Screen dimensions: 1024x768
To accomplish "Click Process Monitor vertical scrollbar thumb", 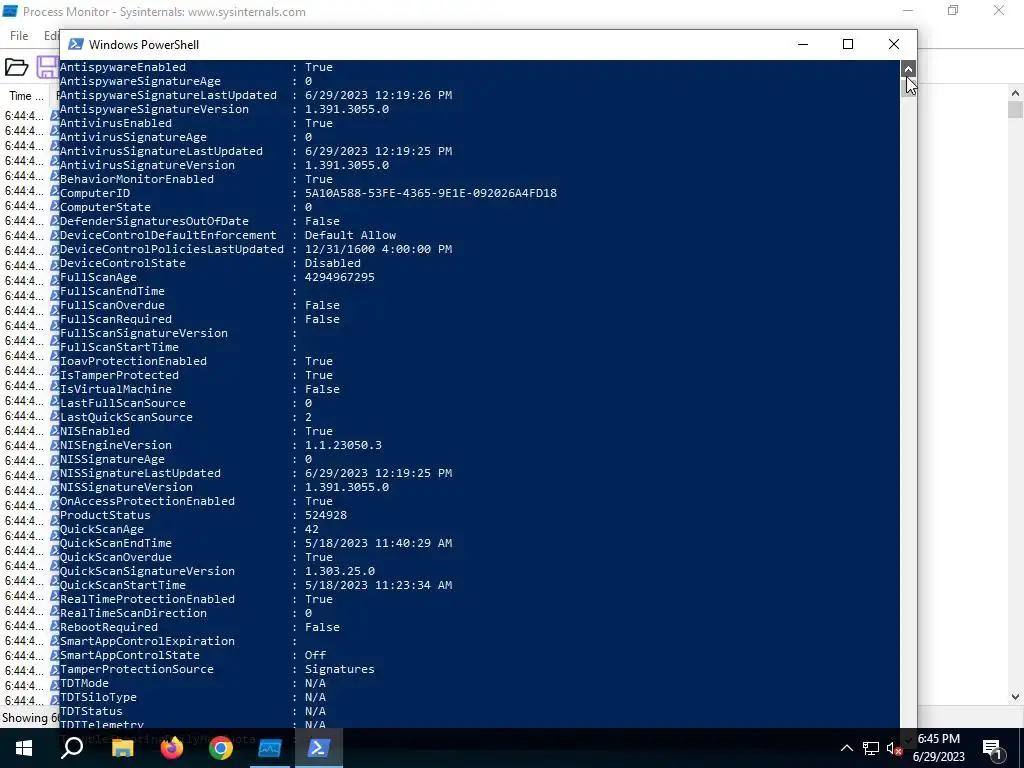I will [x=1015, y=110].
